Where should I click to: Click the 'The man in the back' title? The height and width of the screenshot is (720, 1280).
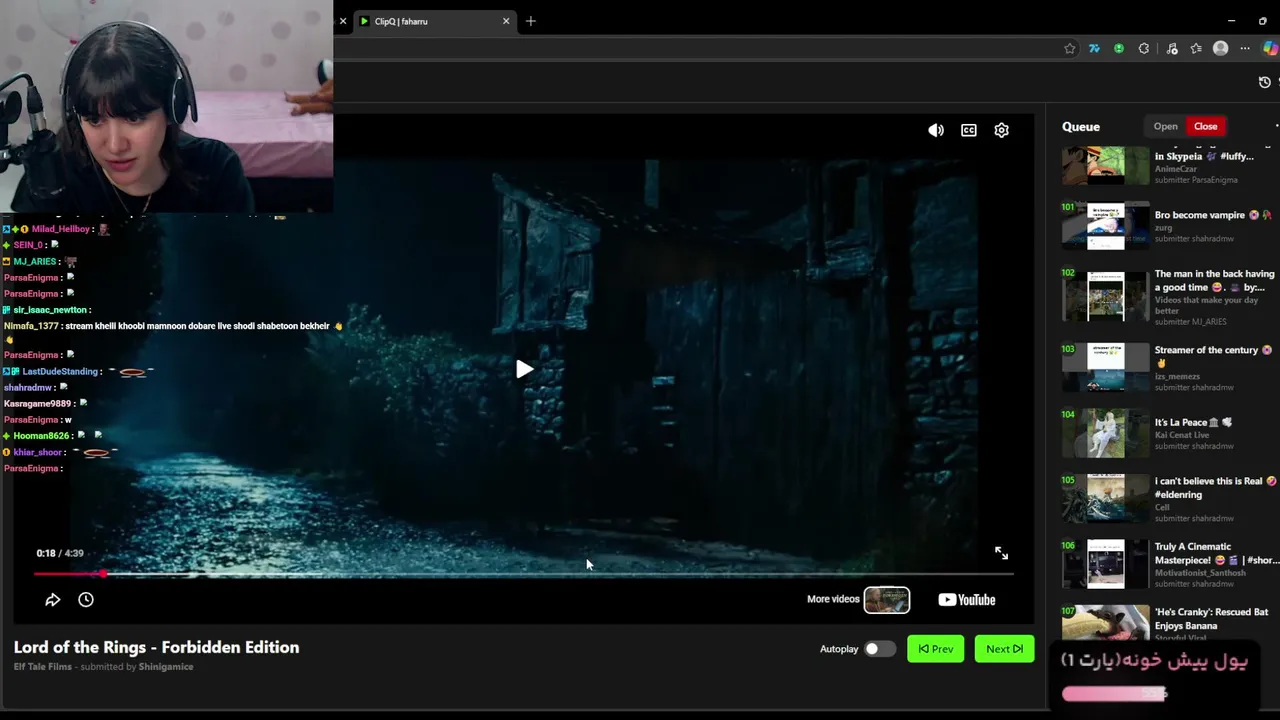[x=1214, y=280]
